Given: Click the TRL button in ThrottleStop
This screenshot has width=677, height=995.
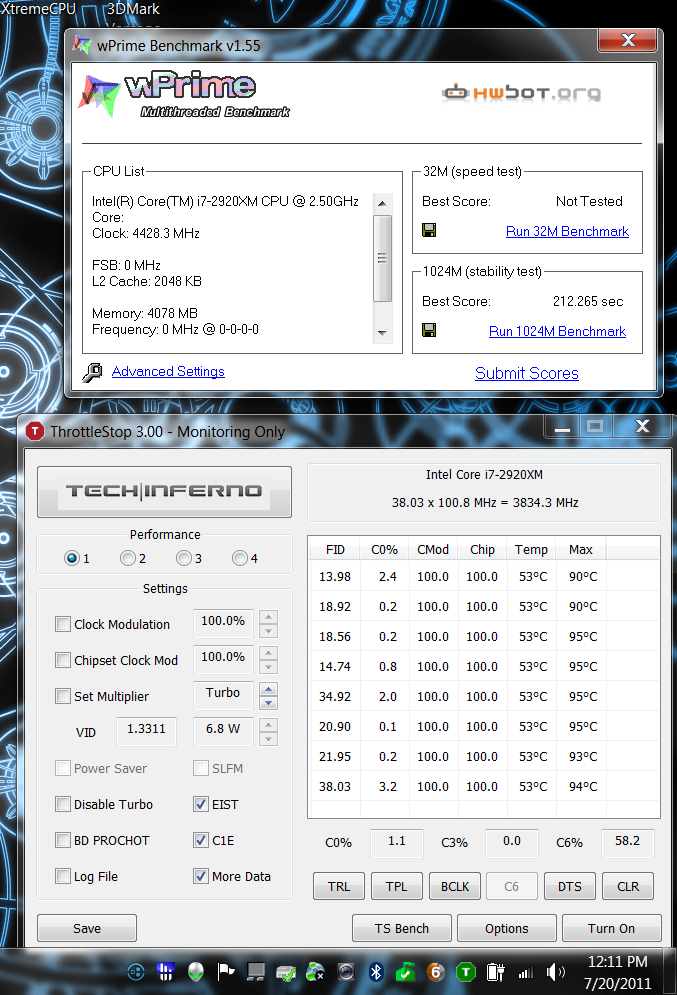Looking at the screenshot, I should pos(339,886).
